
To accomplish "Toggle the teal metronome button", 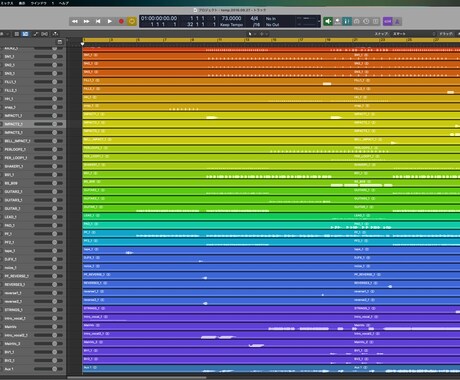I will [x=347, y=21].
